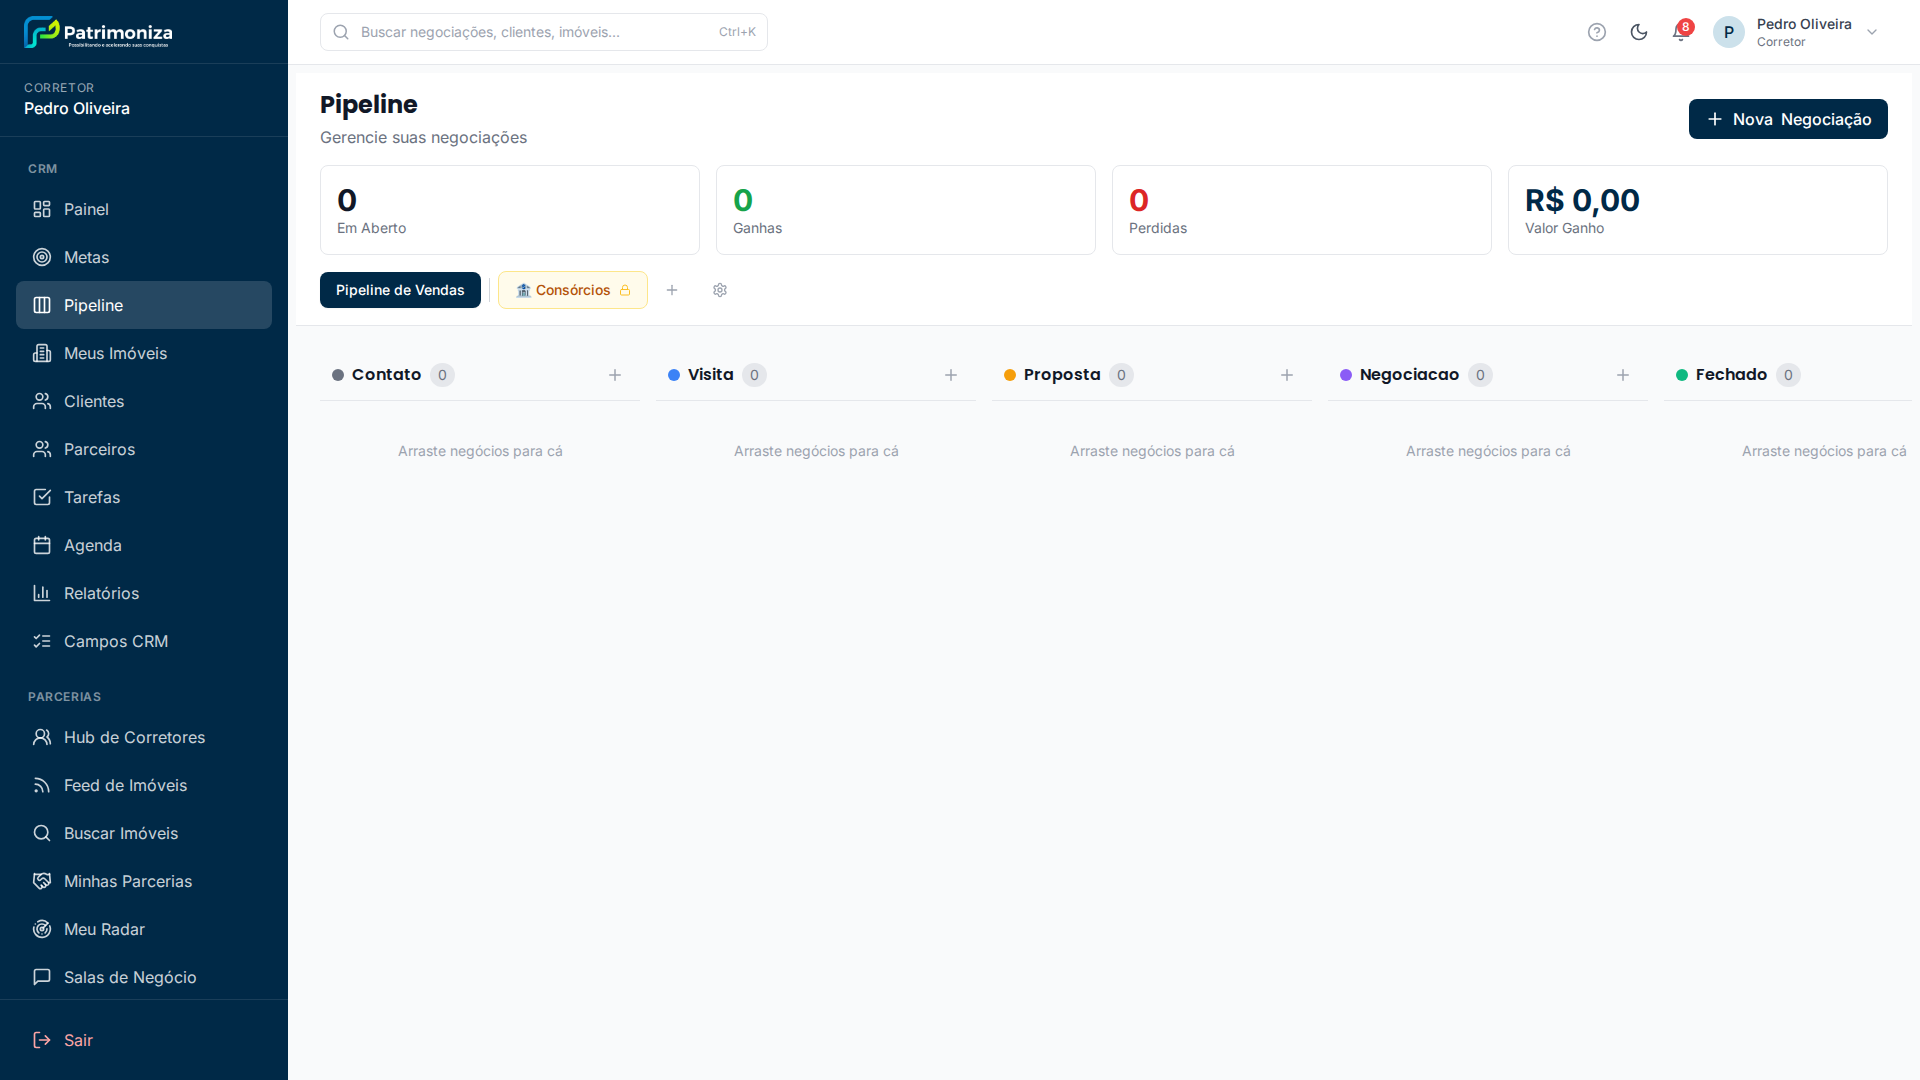1920x1080 pixels.
Task: Click Sair to log out
Action: 78,1040
